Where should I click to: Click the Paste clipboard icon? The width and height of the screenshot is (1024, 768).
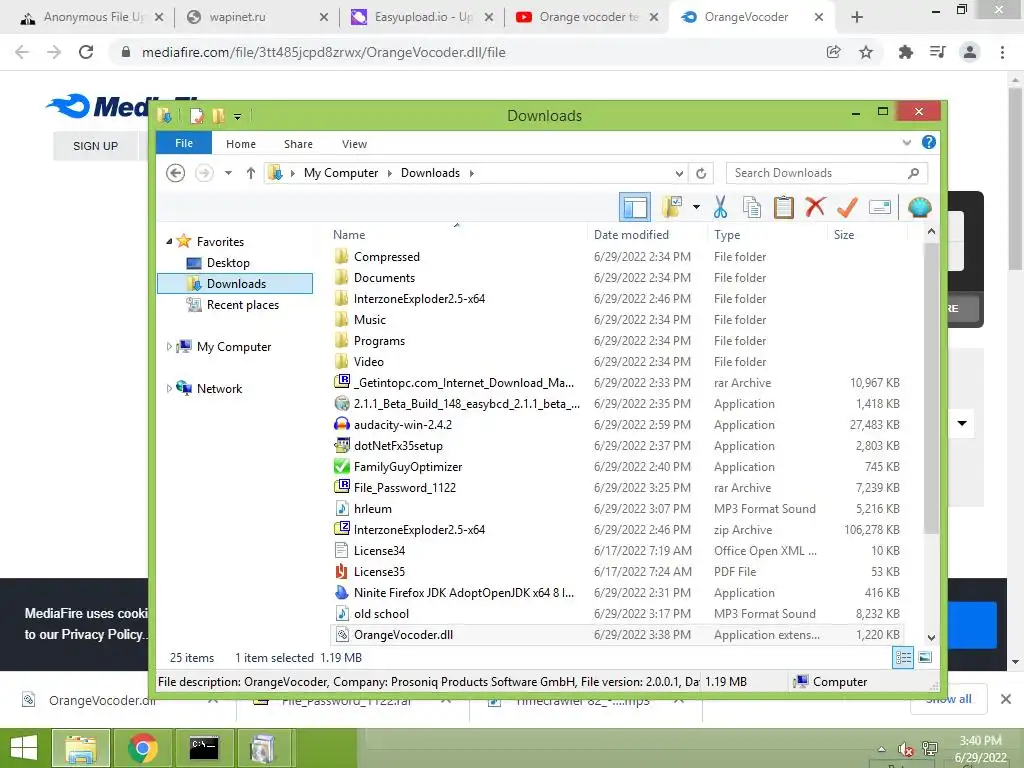tap(783, 208)
